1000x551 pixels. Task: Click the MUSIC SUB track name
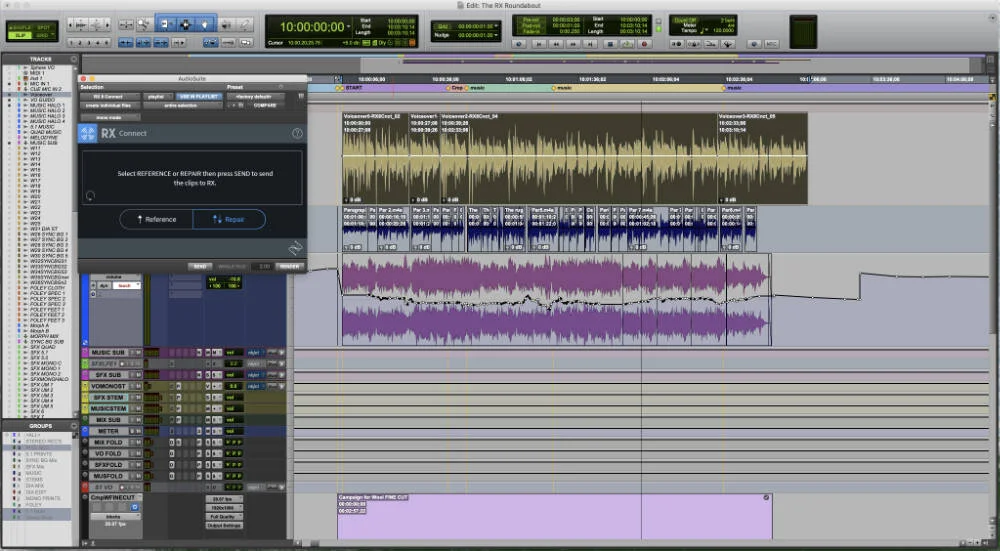click(108, 353)
